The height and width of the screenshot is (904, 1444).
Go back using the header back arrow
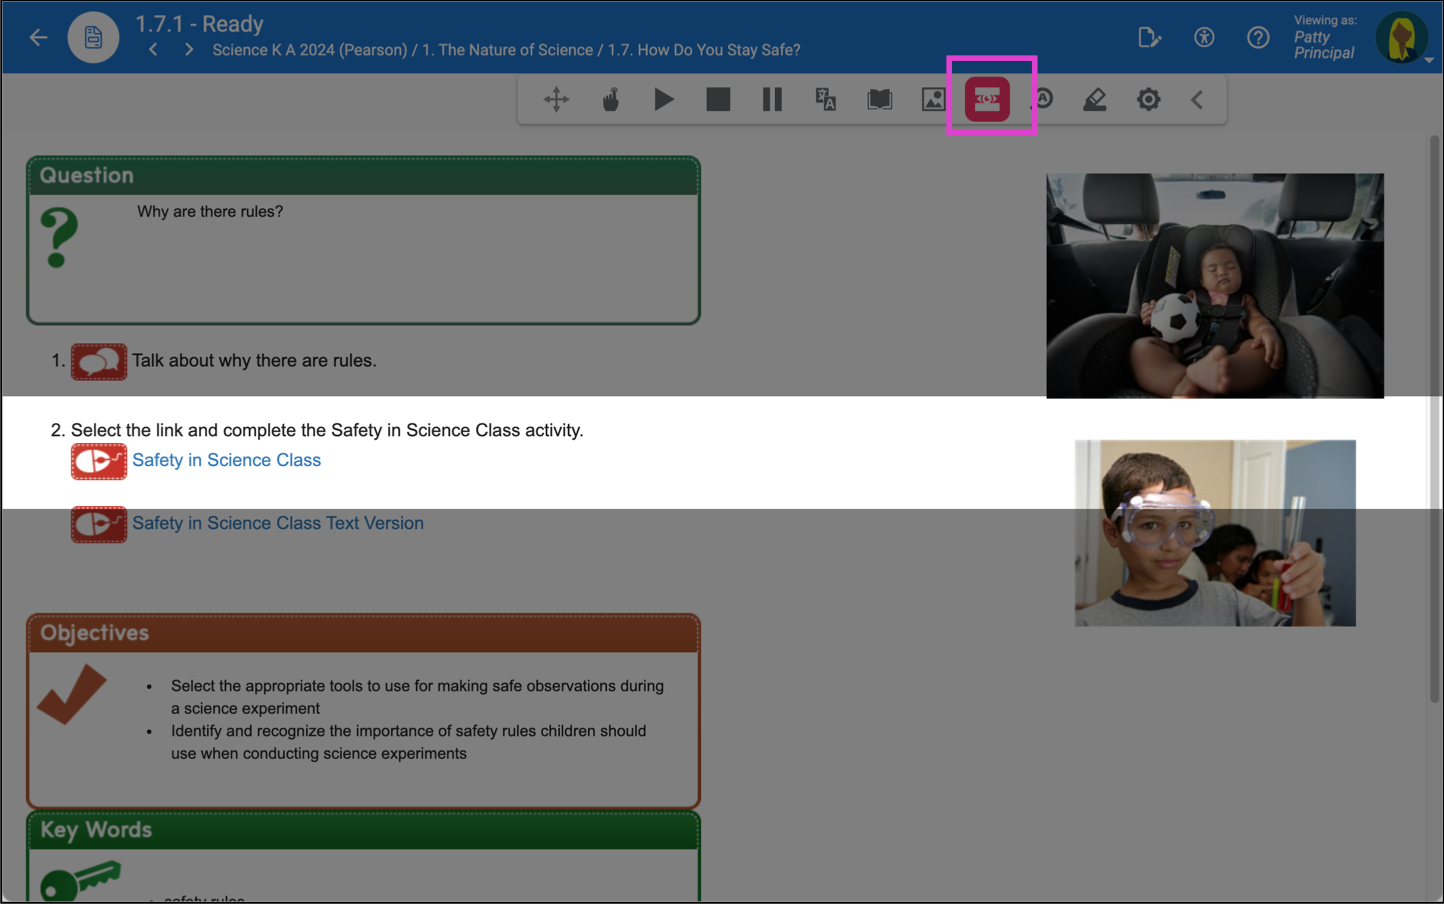[x=39, y=38]
